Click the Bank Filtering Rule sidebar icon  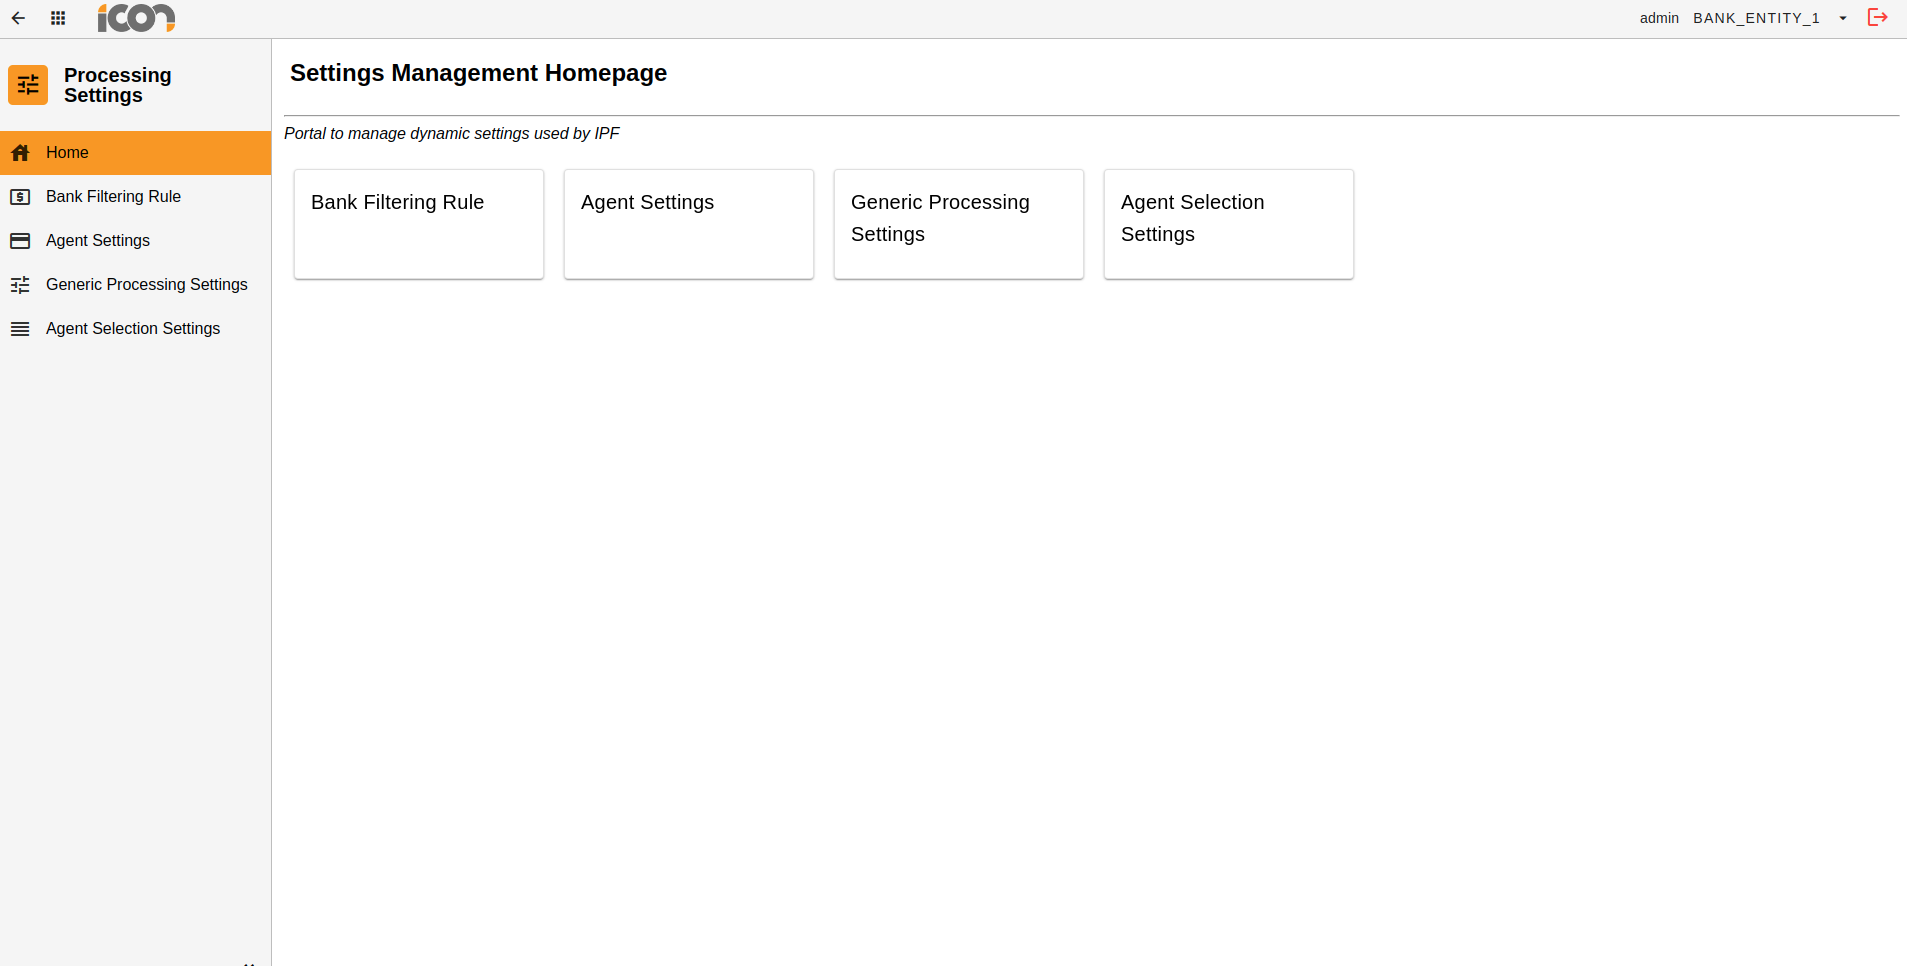pos(21,196)
